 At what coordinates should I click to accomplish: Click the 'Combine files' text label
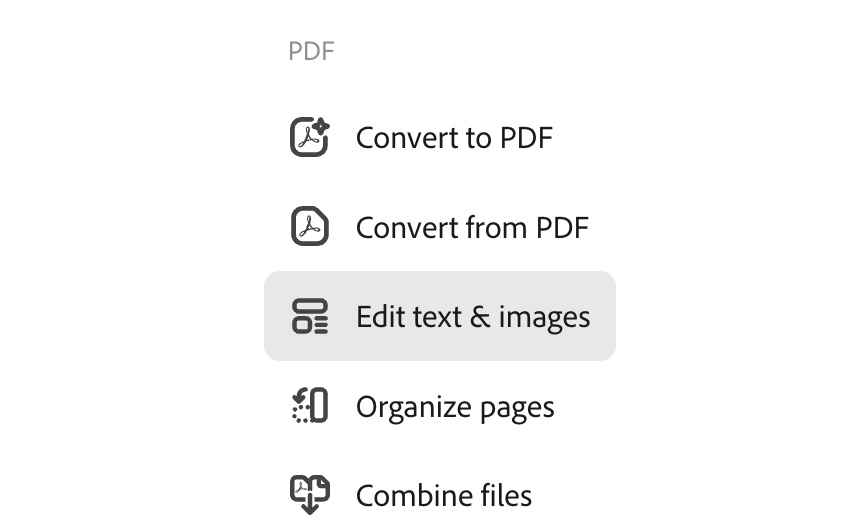pos(444,496)
